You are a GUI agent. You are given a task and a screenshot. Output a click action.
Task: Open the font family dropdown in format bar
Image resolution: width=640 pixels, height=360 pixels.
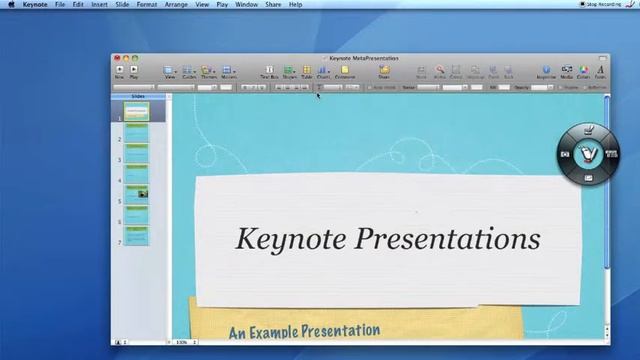133,87
